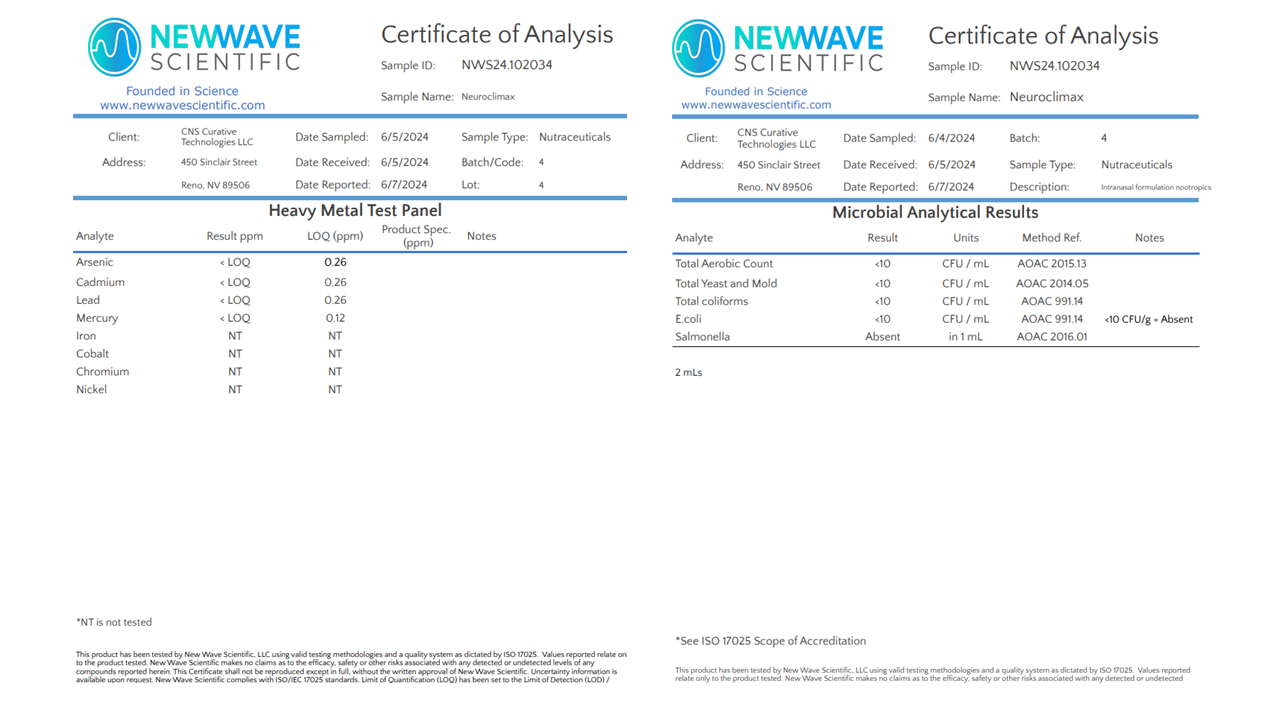Select the Nickel analyte label
Viewport: 1280px width, 720px height.
coord(91,389)
